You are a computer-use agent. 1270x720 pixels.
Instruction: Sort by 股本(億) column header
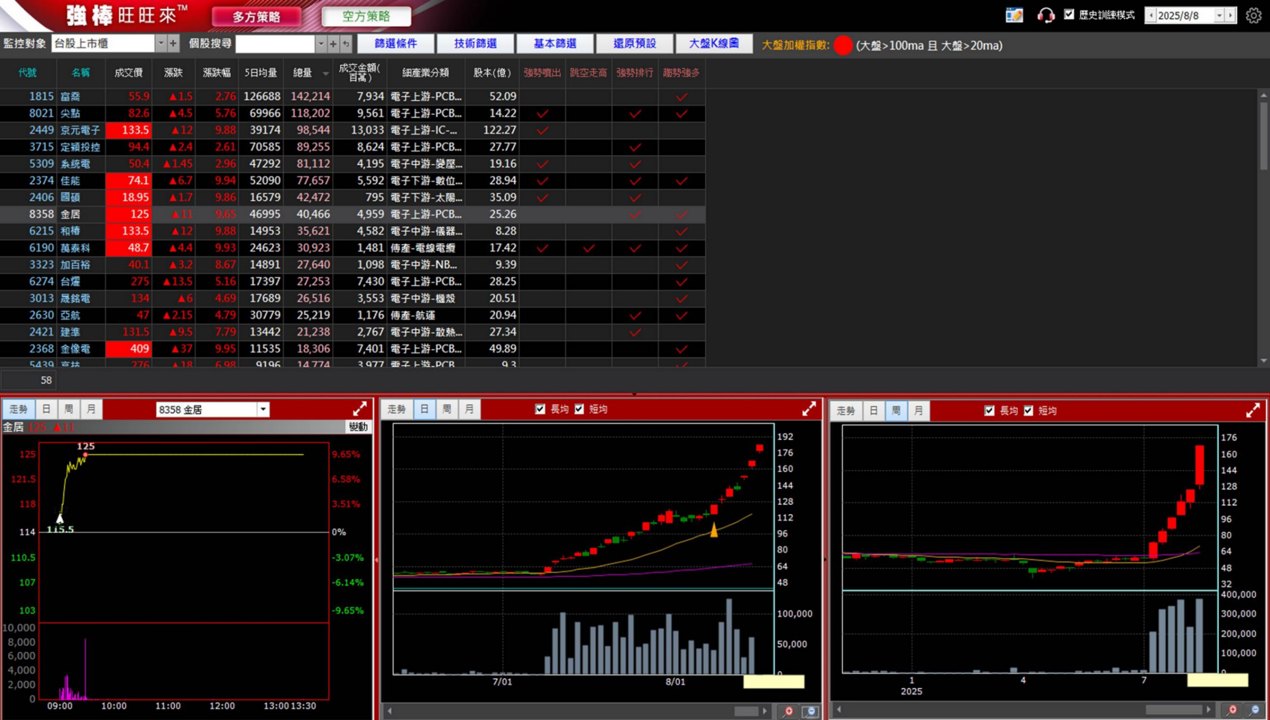tap(491, 73)
